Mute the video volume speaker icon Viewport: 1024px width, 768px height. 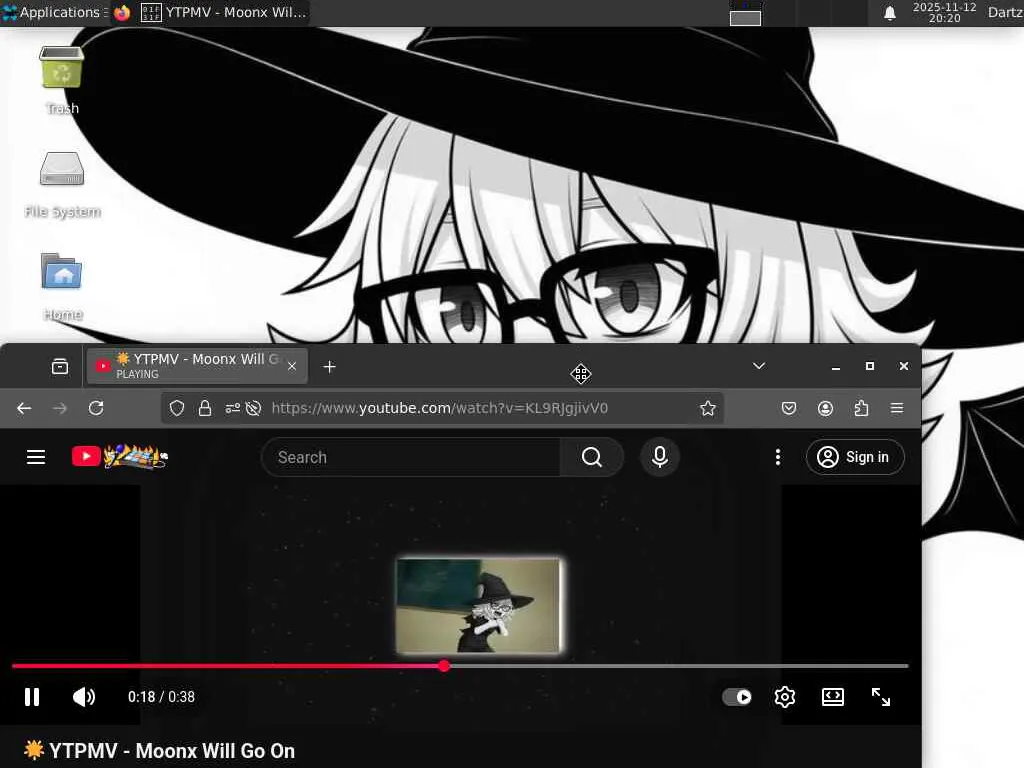click(x=84, y=697)
